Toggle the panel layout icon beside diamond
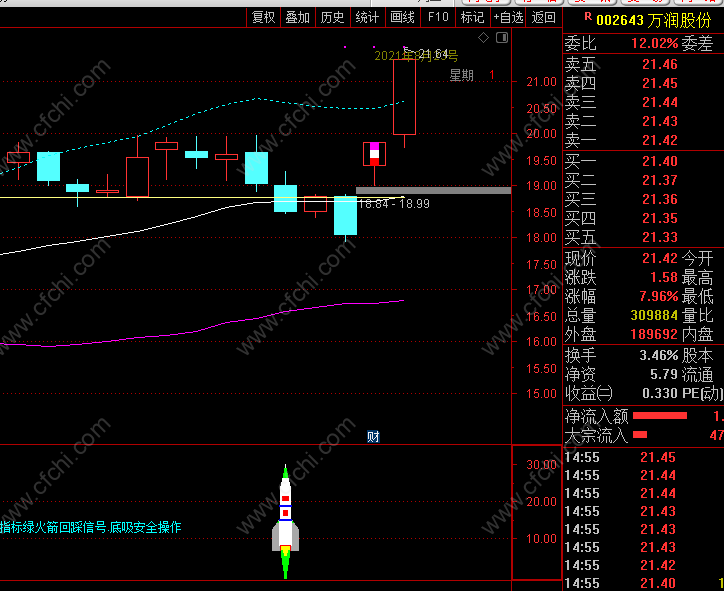 [x=500, y=38]
